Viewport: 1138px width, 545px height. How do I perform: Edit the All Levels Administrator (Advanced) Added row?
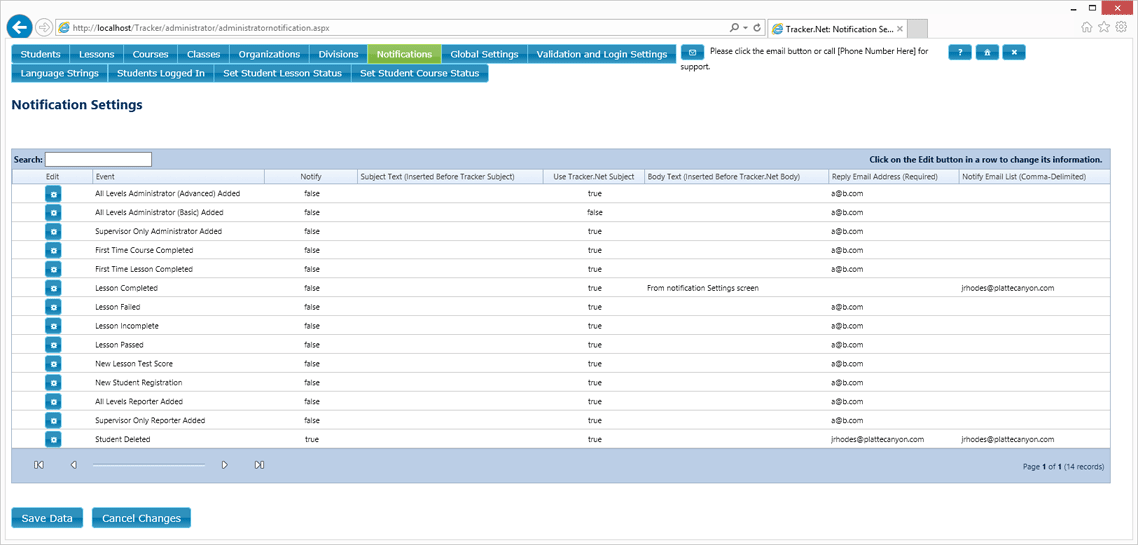[x=53, y=194]
